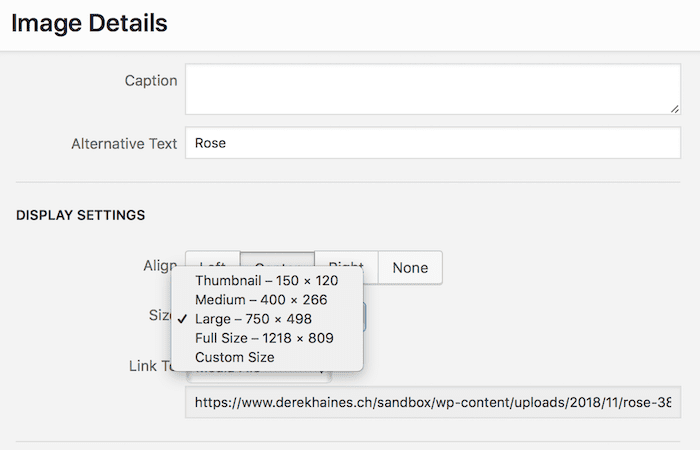
Task: Click the Image Details heading
Action: (89, 22)
